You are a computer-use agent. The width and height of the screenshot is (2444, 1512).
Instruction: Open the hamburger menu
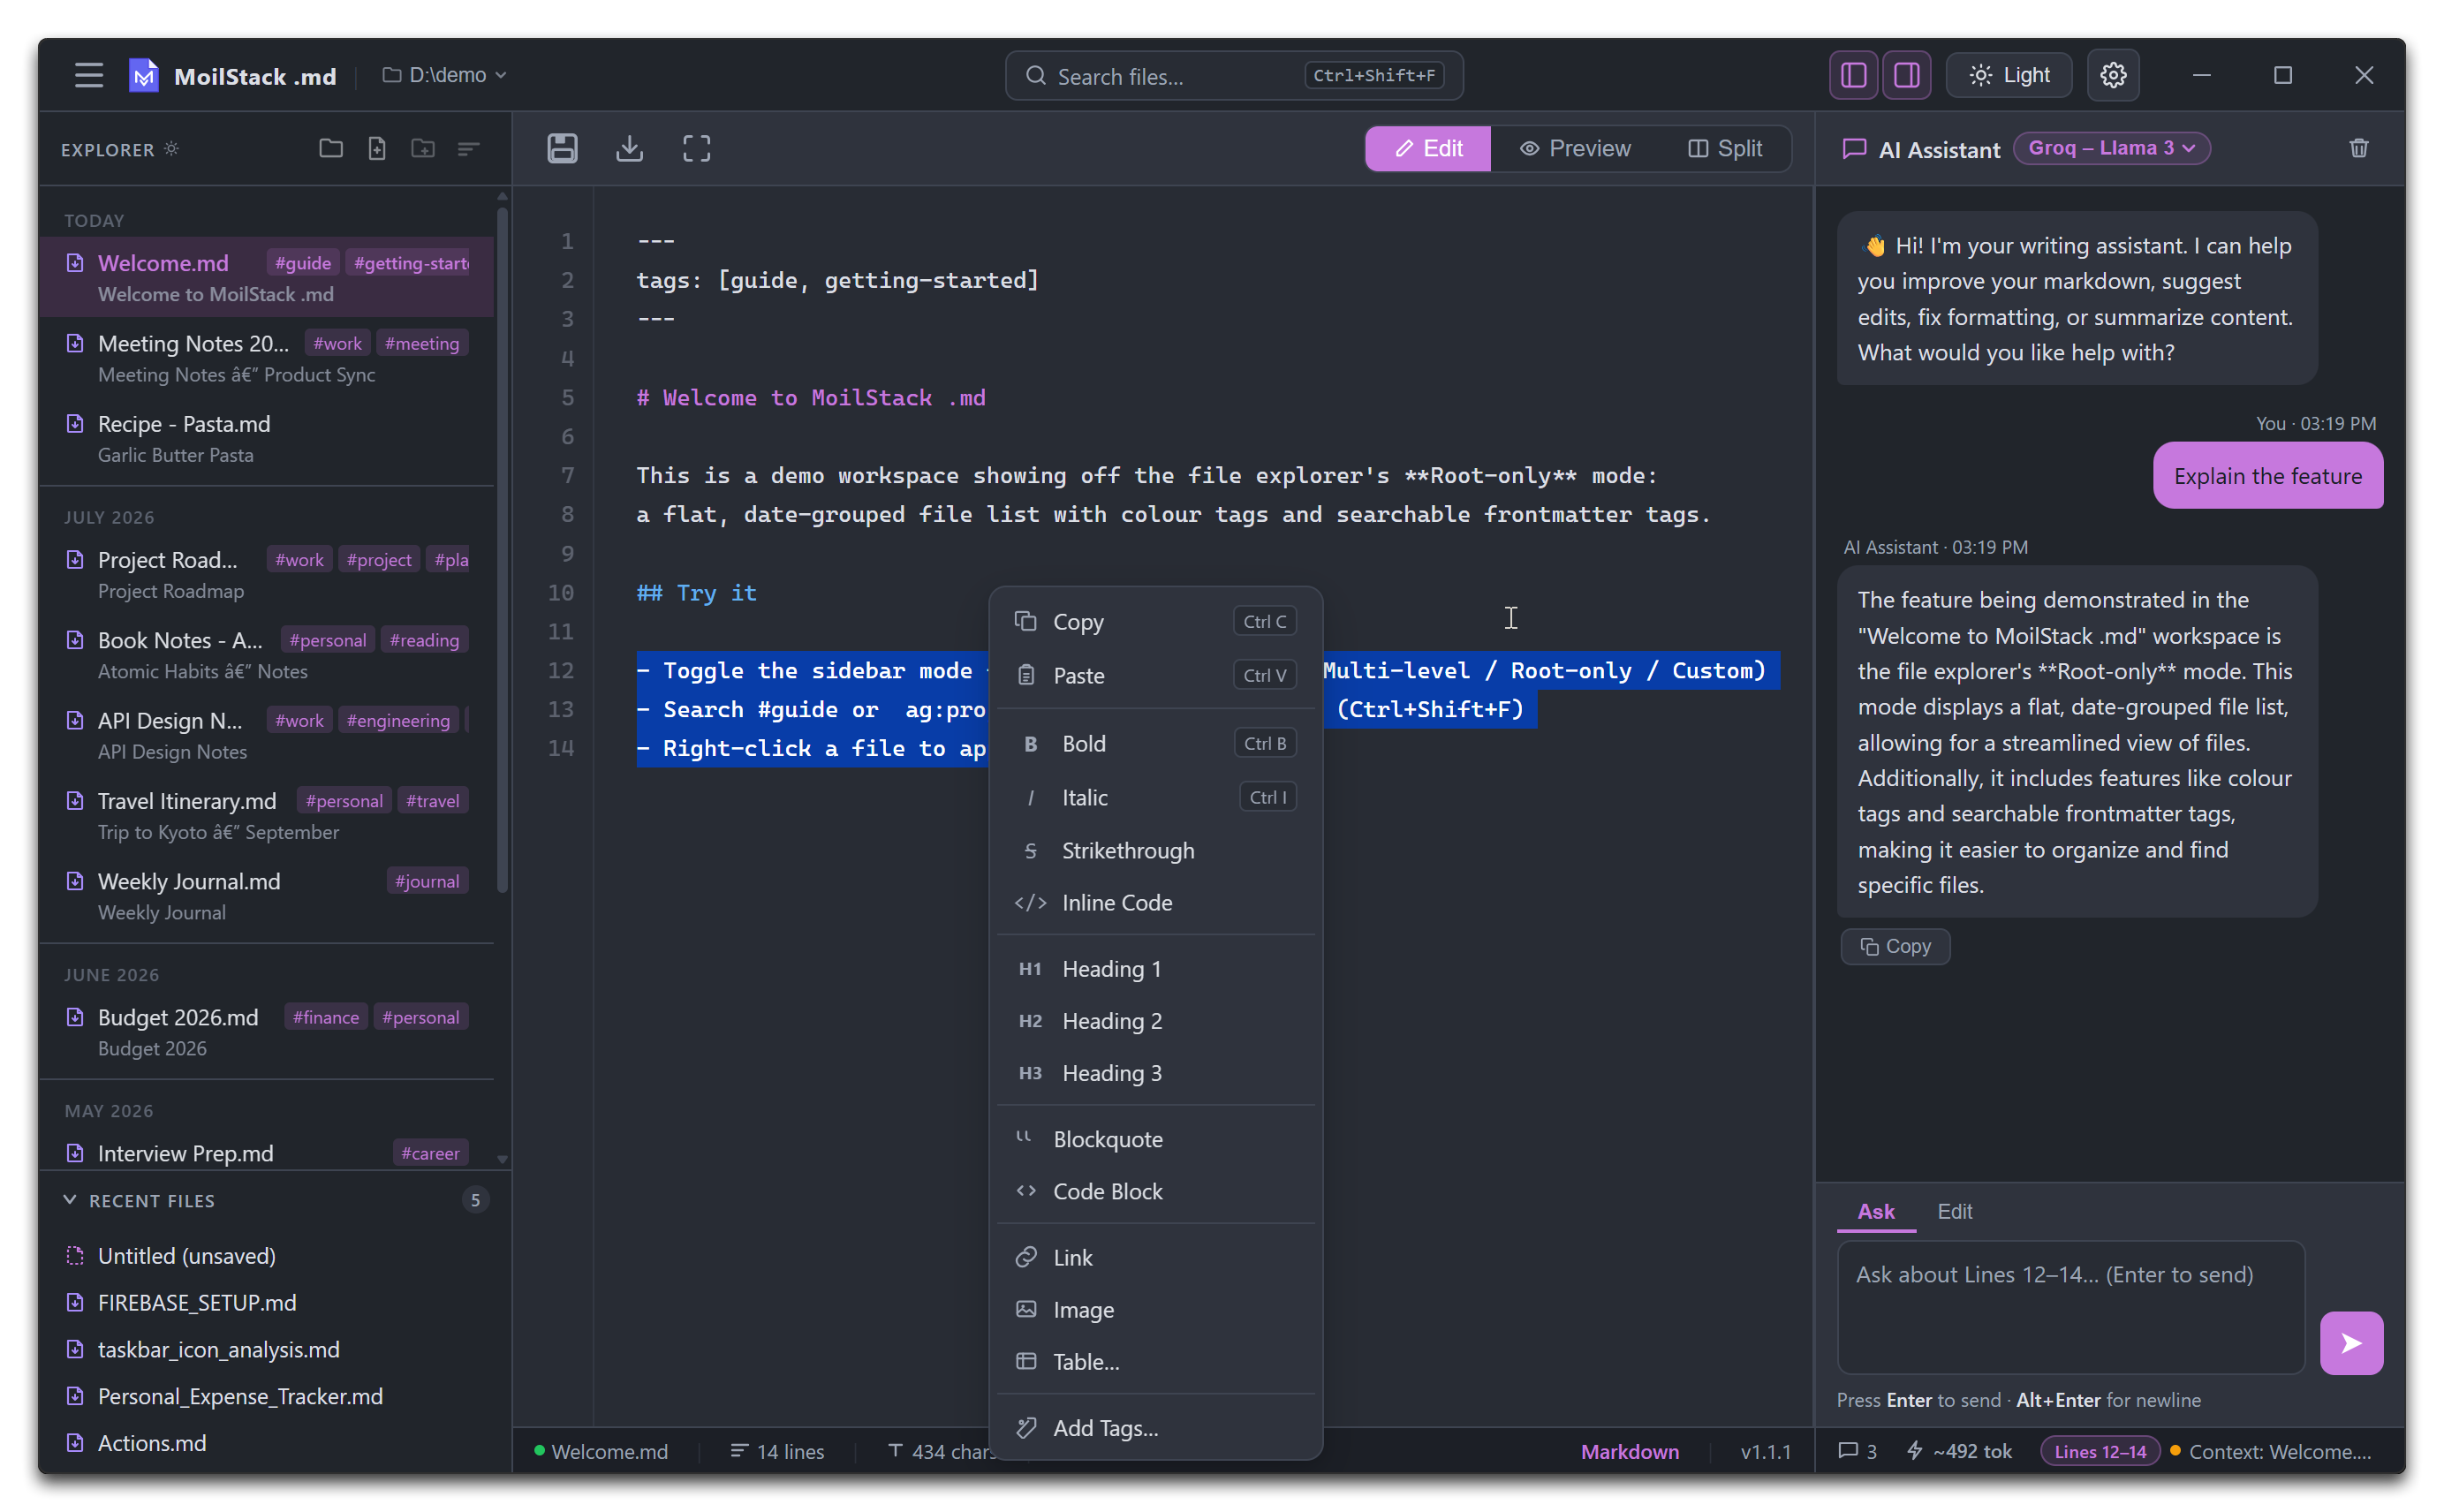pyautogui.click(x=88, y=75)
